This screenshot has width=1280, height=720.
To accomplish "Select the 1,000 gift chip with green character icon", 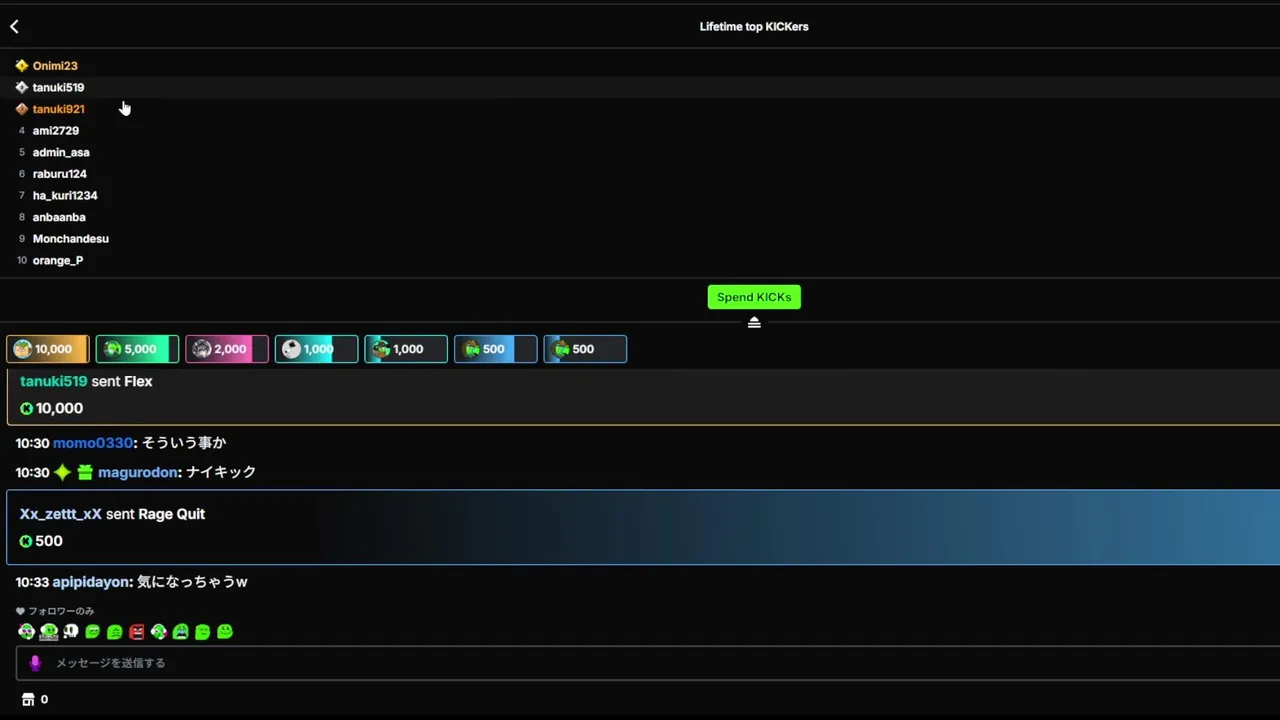I will (406, 349).
